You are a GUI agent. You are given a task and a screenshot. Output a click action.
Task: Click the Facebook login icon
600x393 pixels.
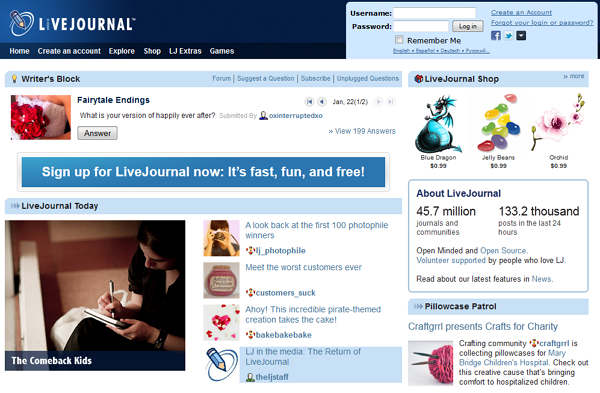(x=496, y=36)
